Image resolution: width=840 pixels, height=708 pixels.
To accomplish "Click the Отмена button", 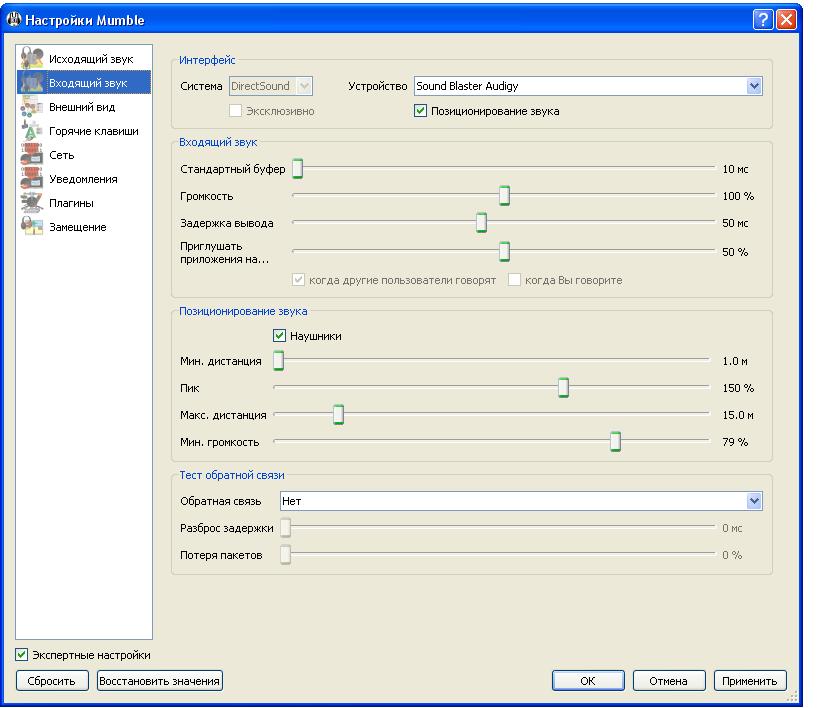I will 669,681.
